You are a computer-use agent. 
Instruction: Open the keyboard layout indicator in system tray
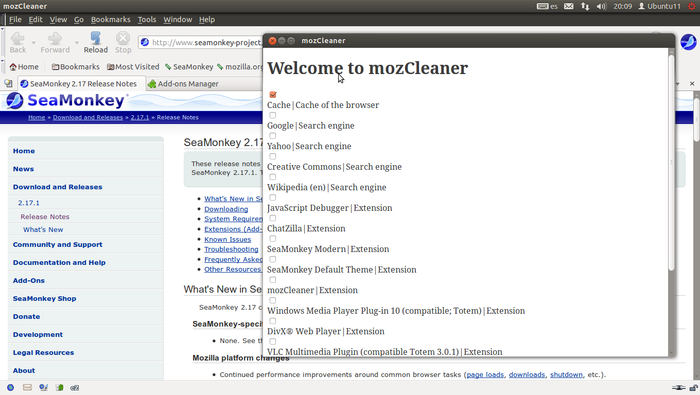[x=547, y=6]
